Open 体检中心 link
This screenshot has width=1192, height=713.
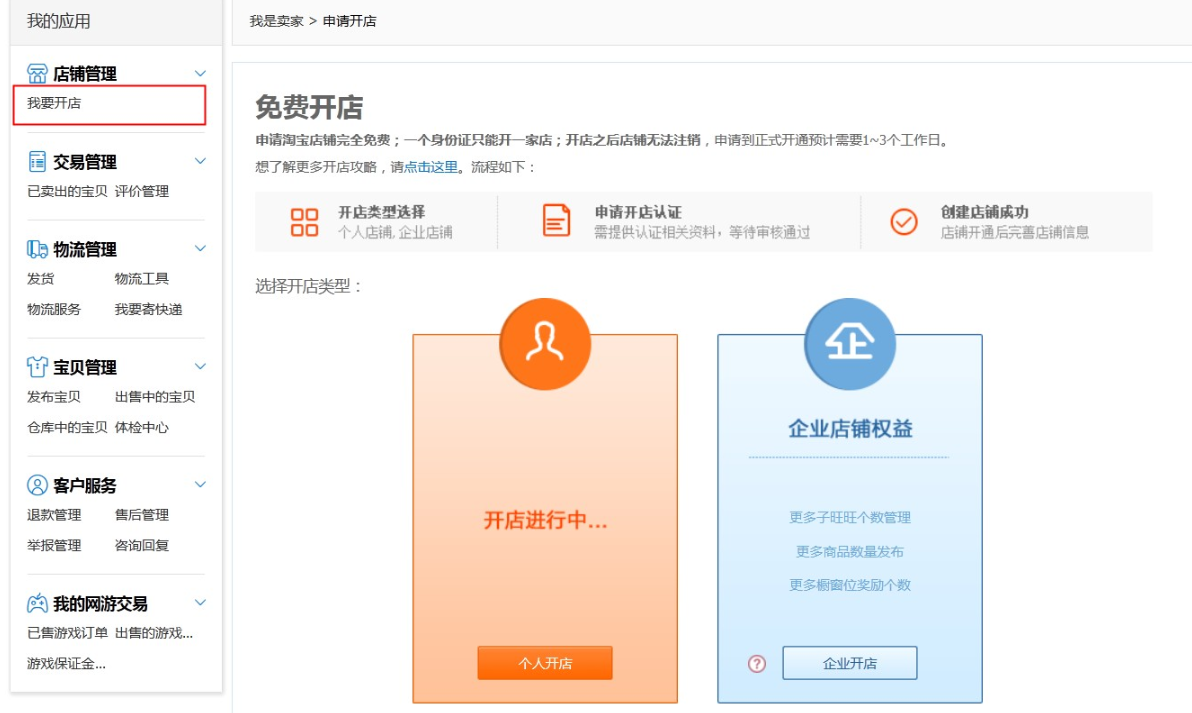142,427
